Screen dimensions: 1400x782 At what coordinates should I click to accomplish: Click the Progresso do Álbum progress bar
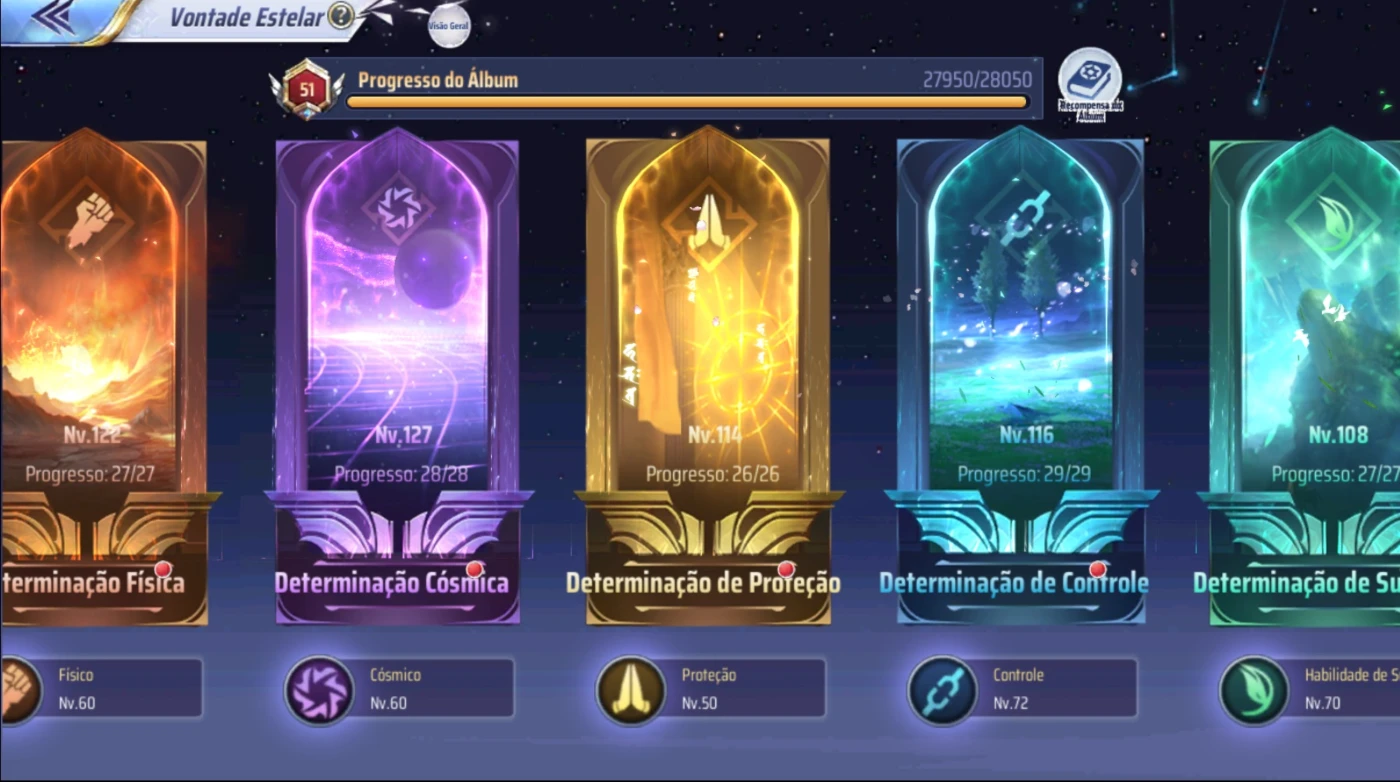tap(687, 102)
